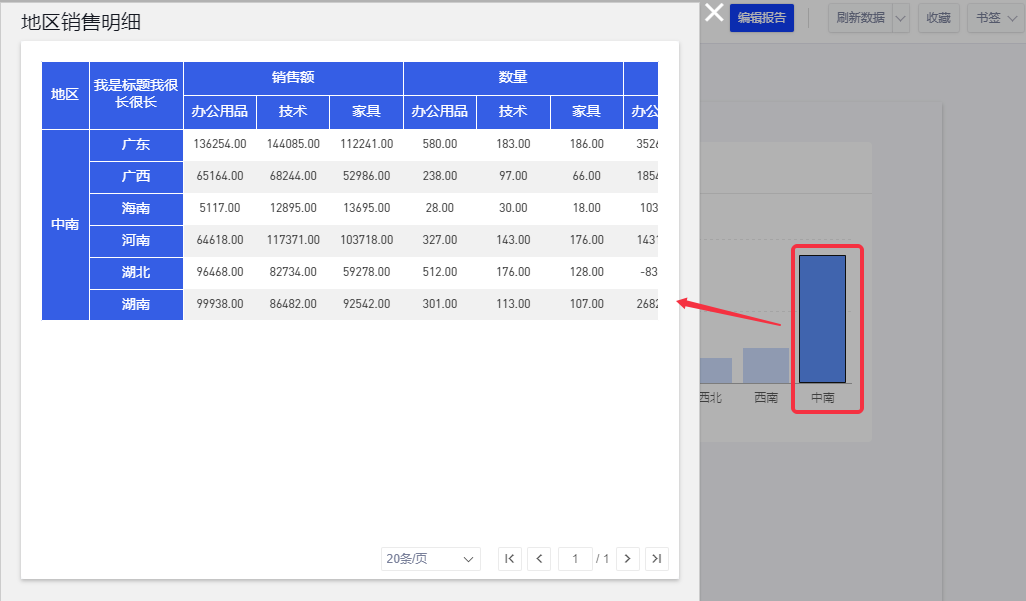Click the 收藏 button
This screenshot has height=601, width=1026.
(x=938, y=18)
